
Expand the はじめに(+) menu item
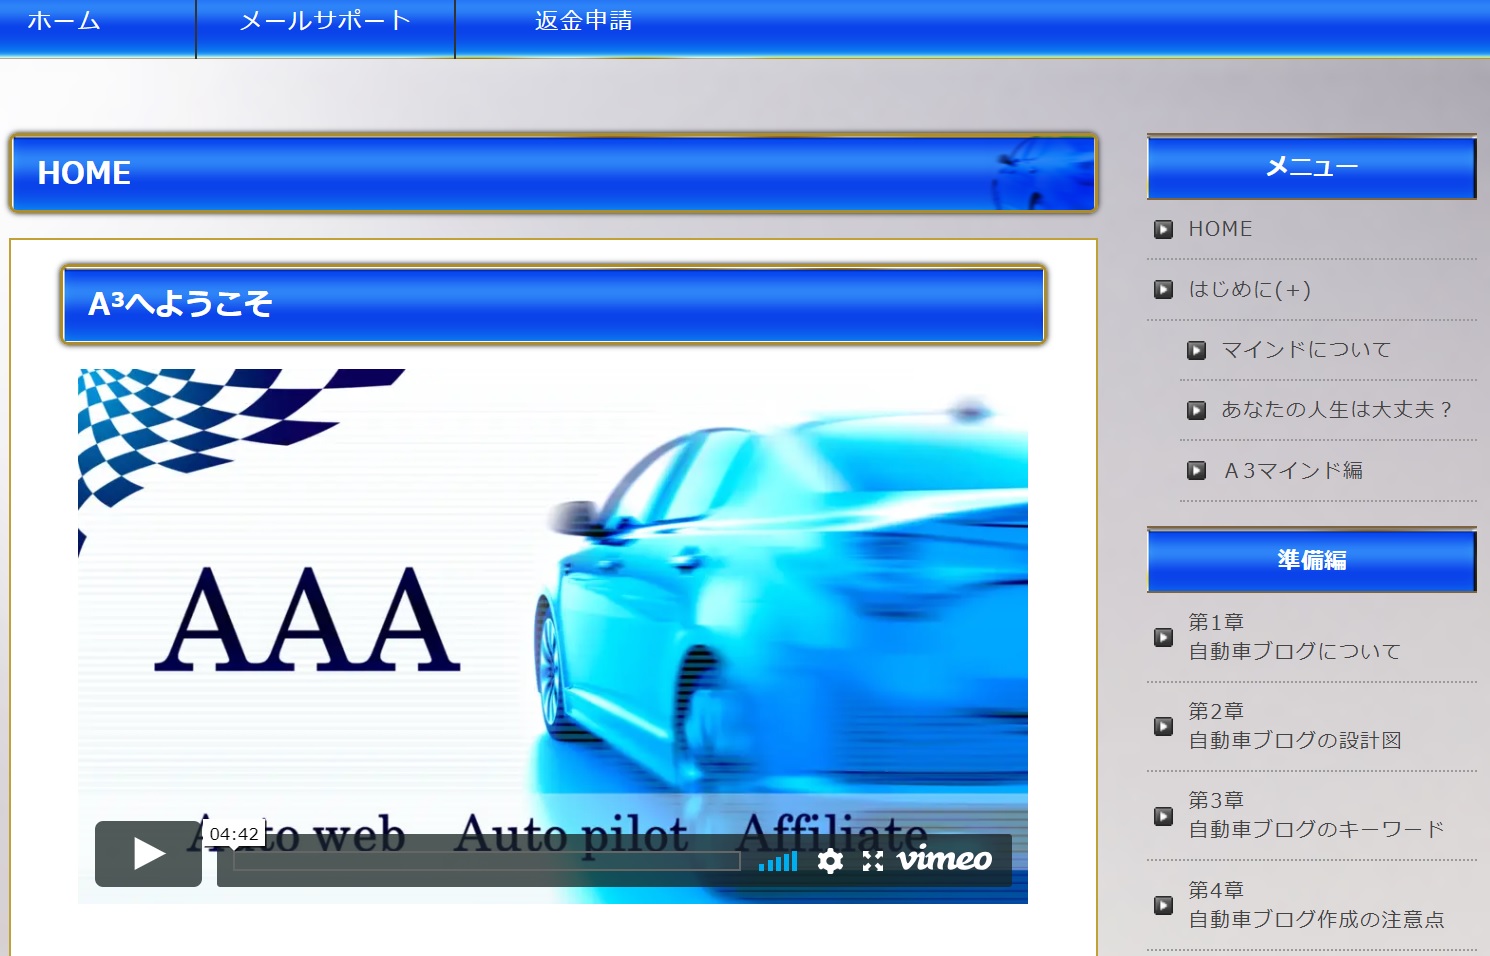(1249, 289)
